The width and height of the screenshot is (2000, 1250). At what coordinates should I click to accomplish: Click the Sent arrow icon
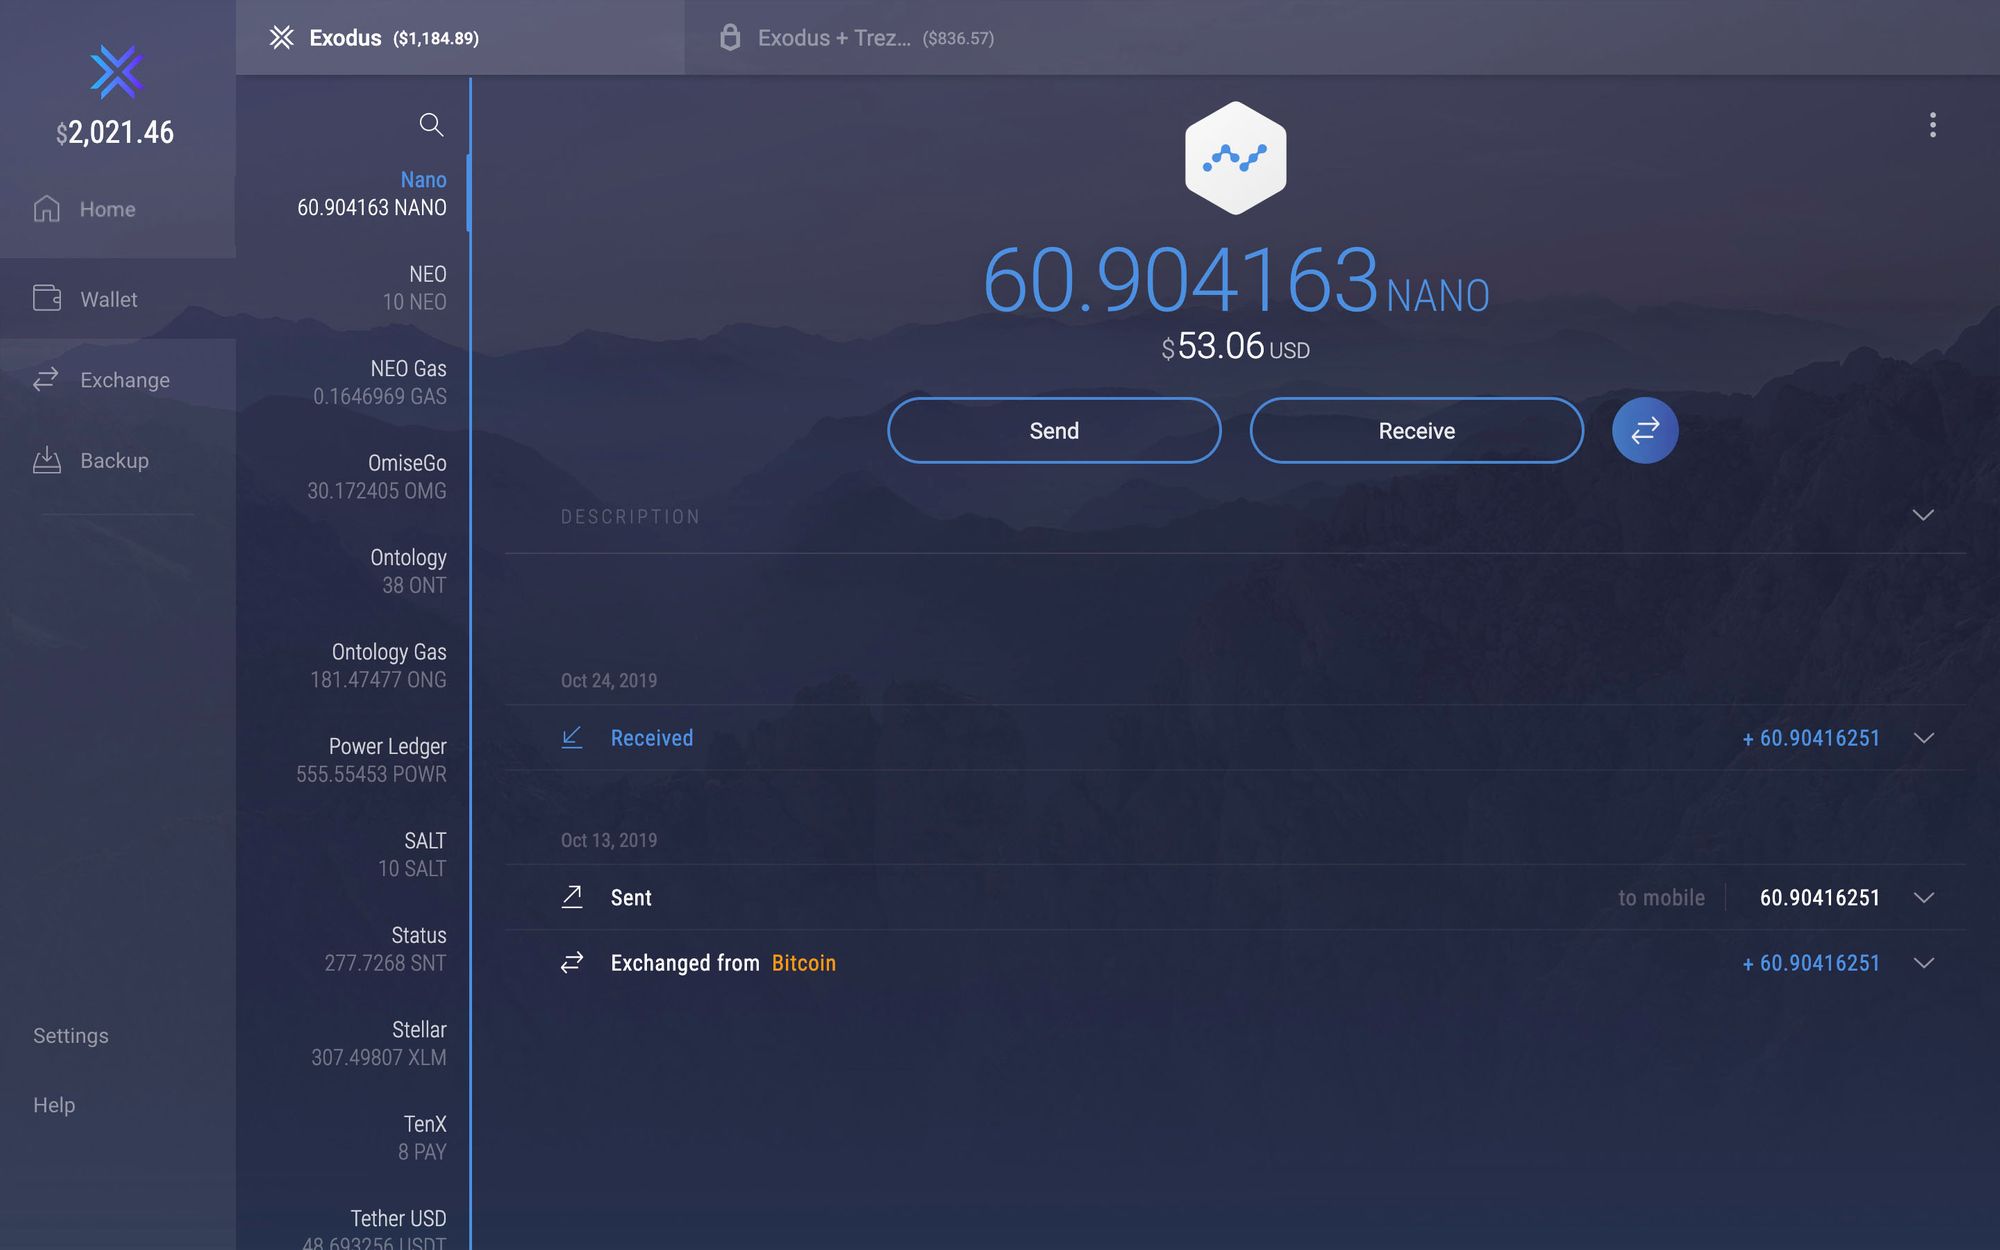[x=572, y=897]
